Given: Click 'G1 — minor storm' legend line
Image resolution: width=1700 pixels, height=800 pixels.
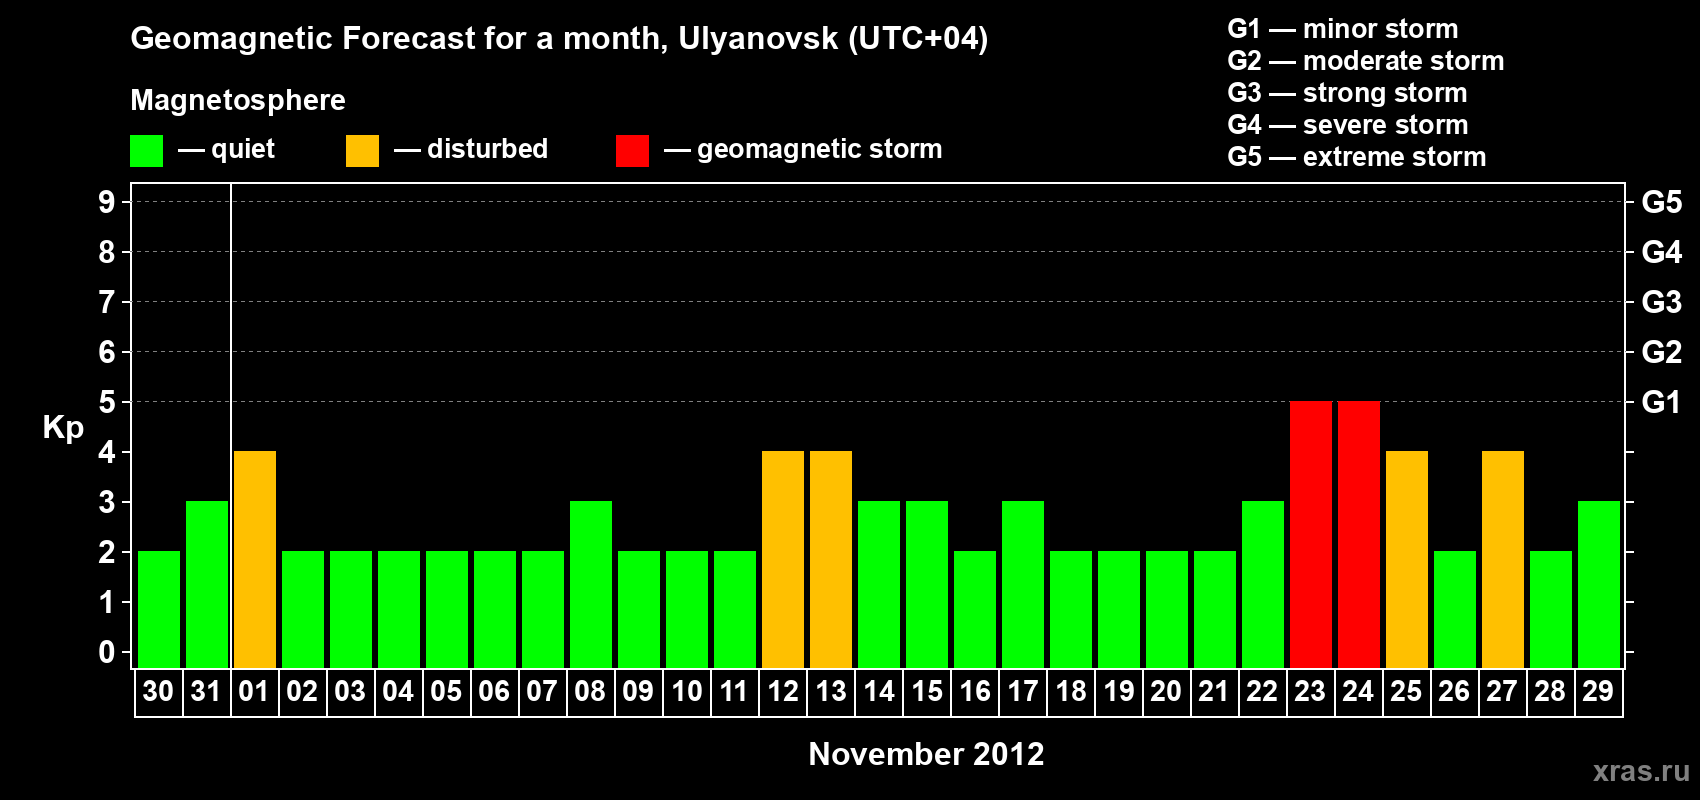Looking at the screenshot, I should (1342, 29).
